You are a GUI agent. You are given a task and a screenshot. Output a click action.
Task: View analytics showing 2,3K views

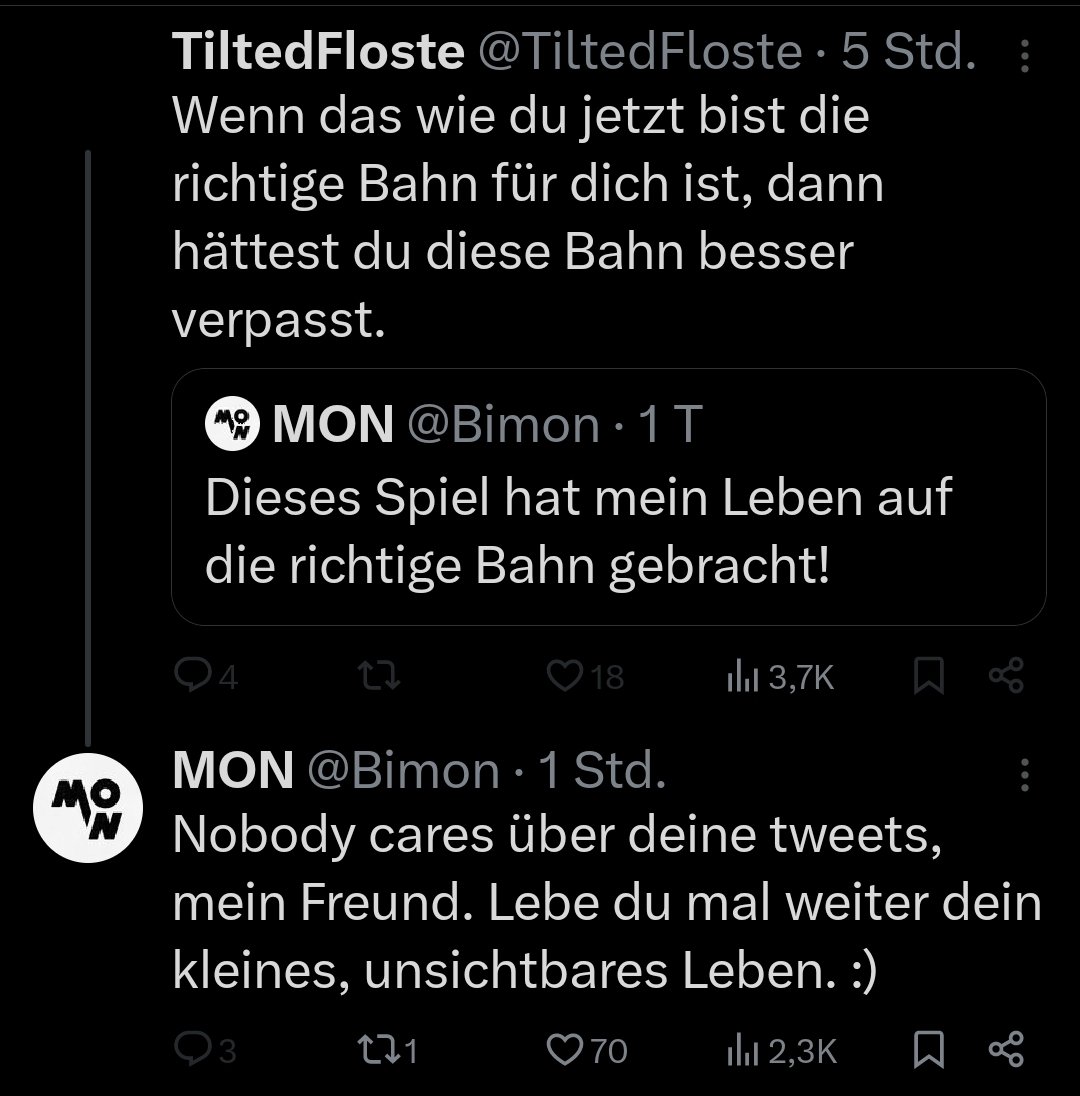point(782,1051)
